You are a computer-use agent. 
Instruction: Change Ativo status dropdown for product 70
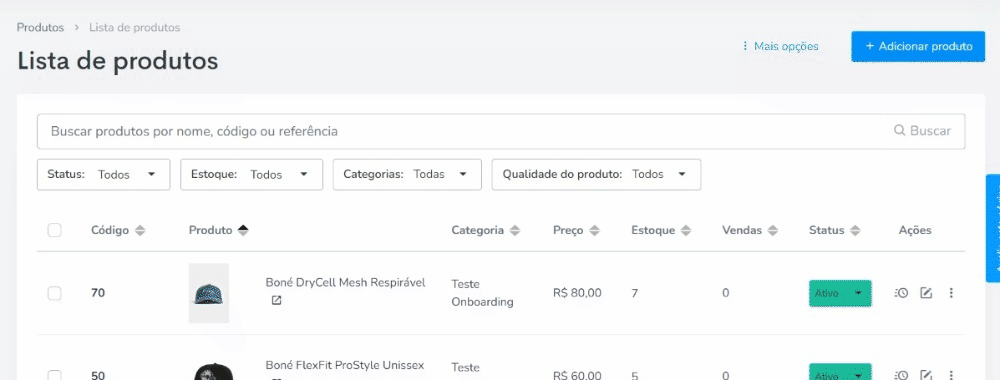click(840, 293)
